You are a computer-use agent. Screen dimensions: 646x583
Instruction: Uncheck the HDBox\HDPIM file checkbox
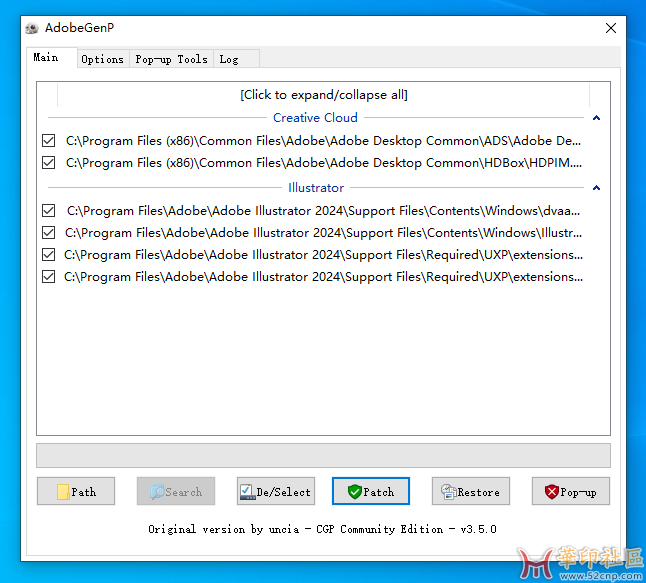(49, 163)
